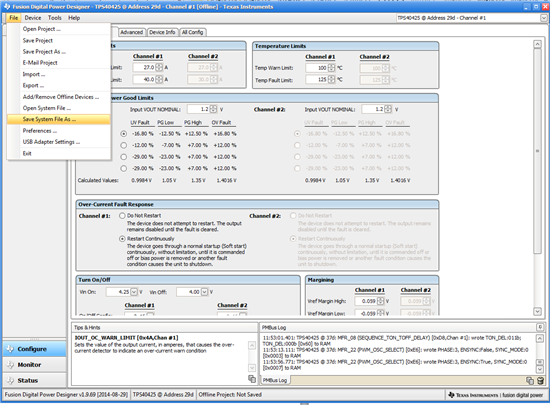
Task: Open the Device menu
Action: click(x=33, y=18)
